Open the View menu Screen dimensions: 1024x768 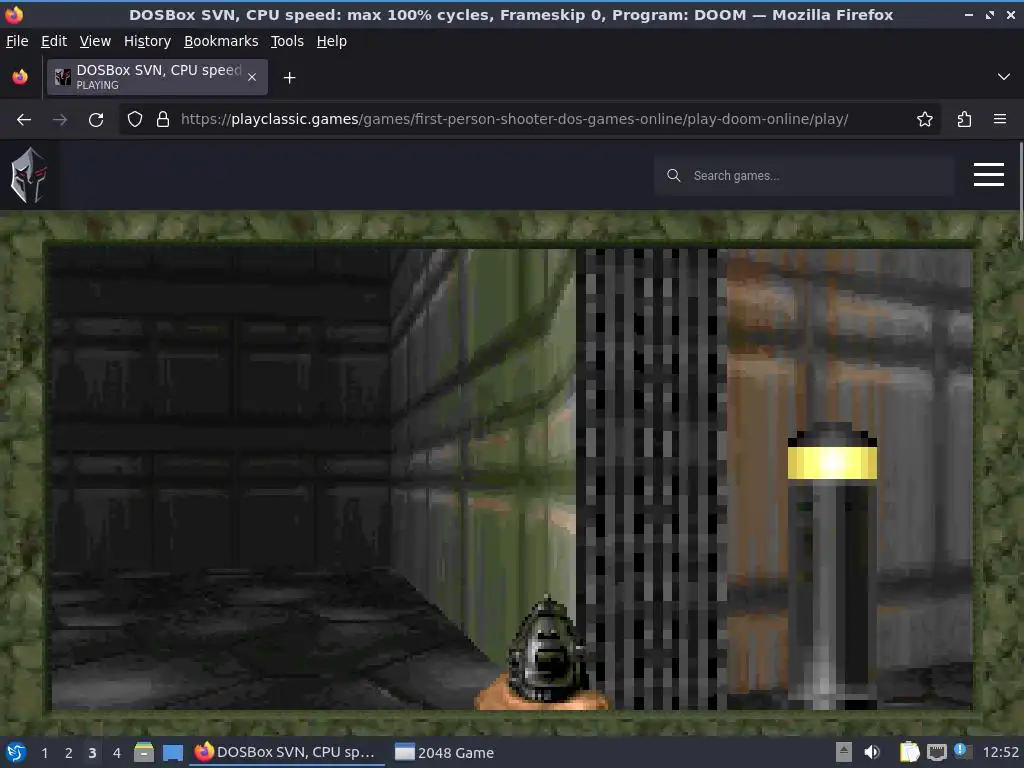[95, 41]
